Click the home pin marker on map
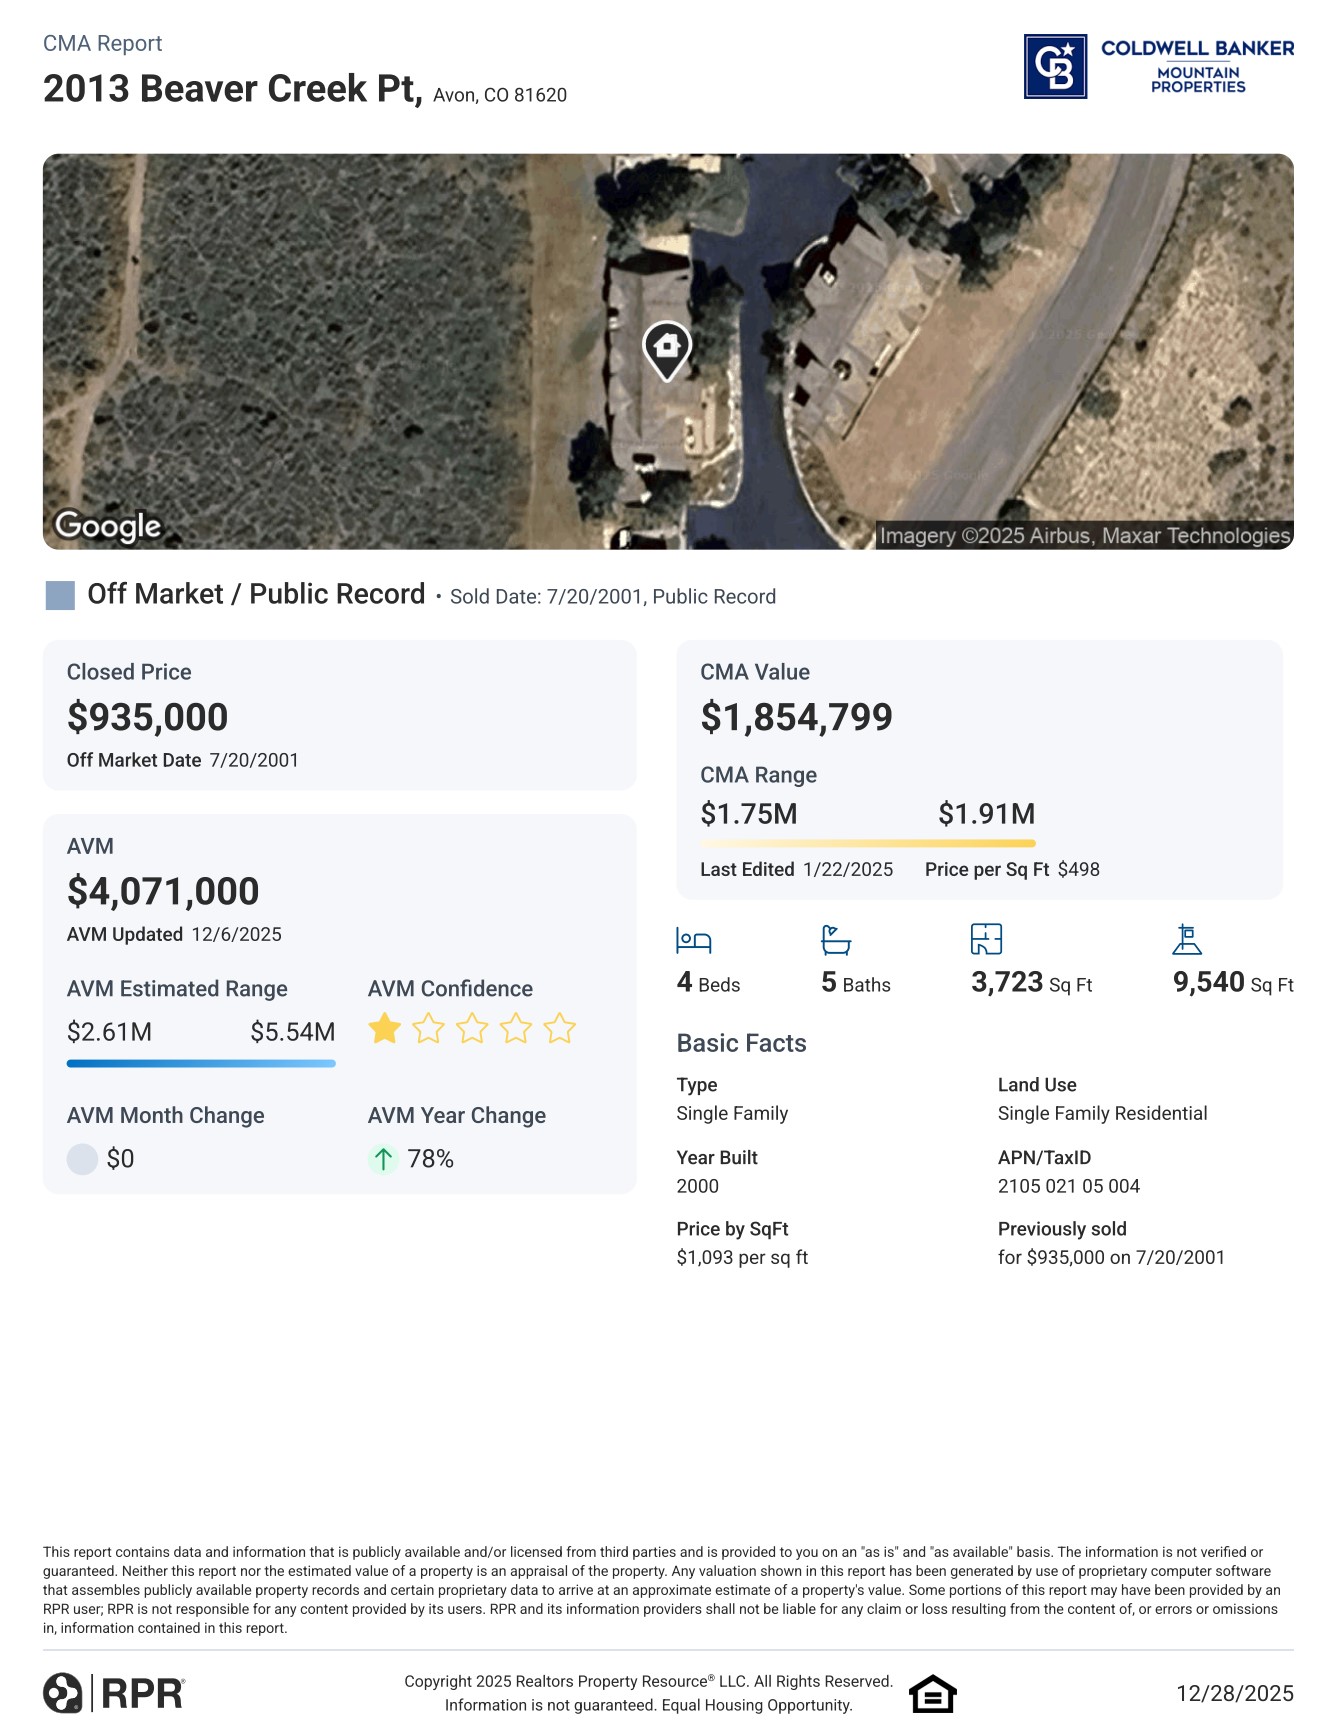The width and height of the screenshot is (1332, 1732). point(667,349)
